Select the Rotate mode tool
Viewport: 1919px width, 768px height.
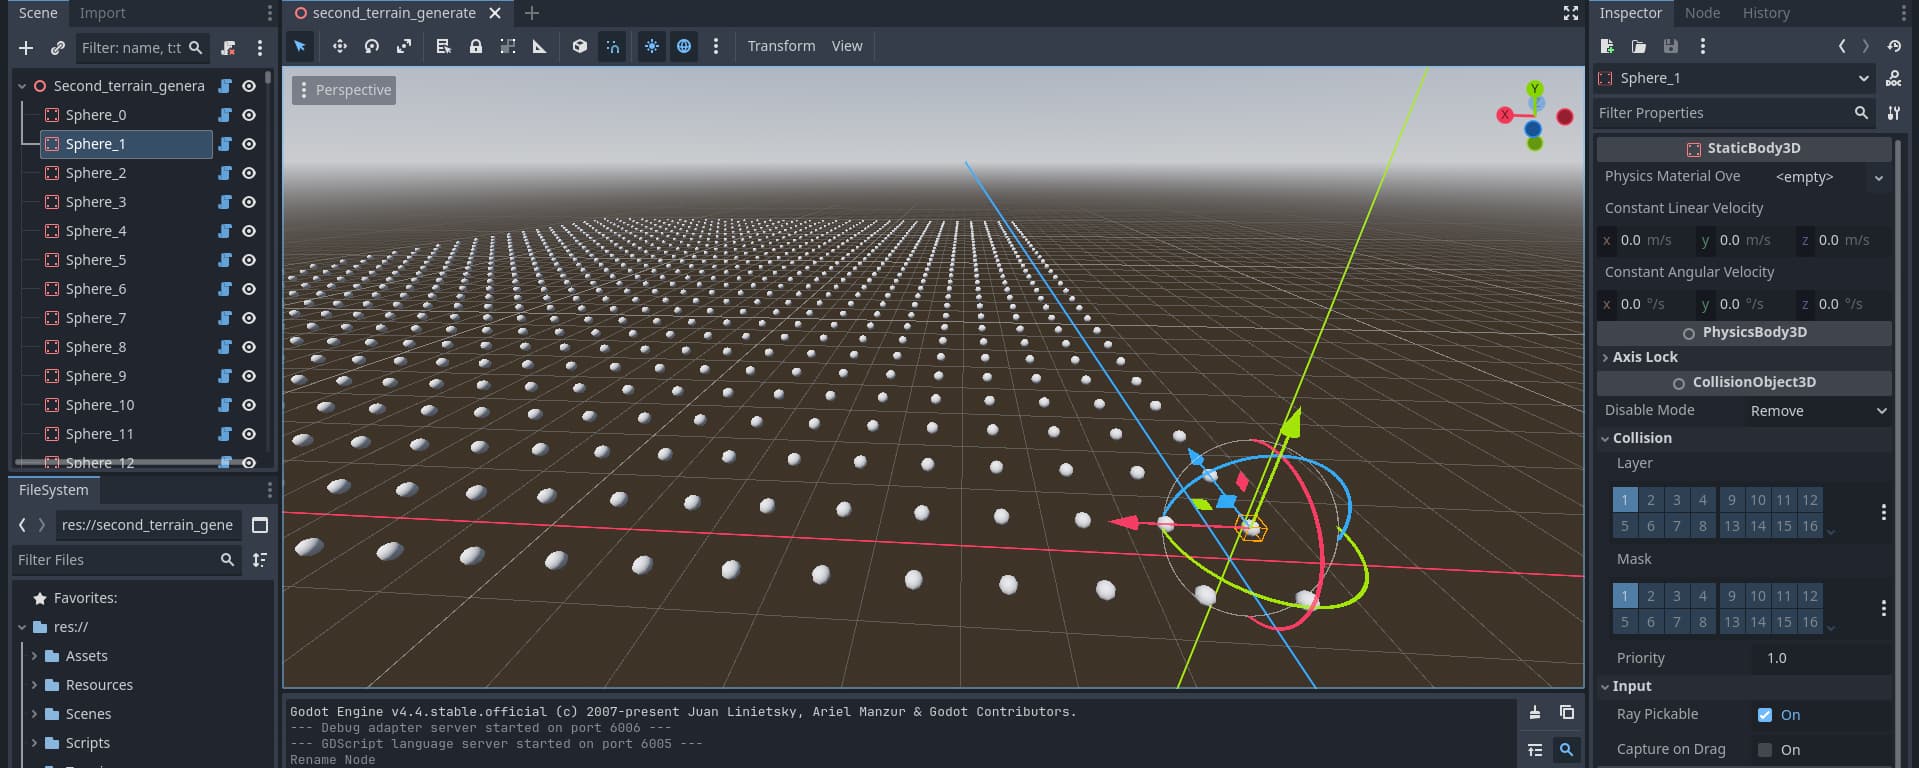[372, 46]
